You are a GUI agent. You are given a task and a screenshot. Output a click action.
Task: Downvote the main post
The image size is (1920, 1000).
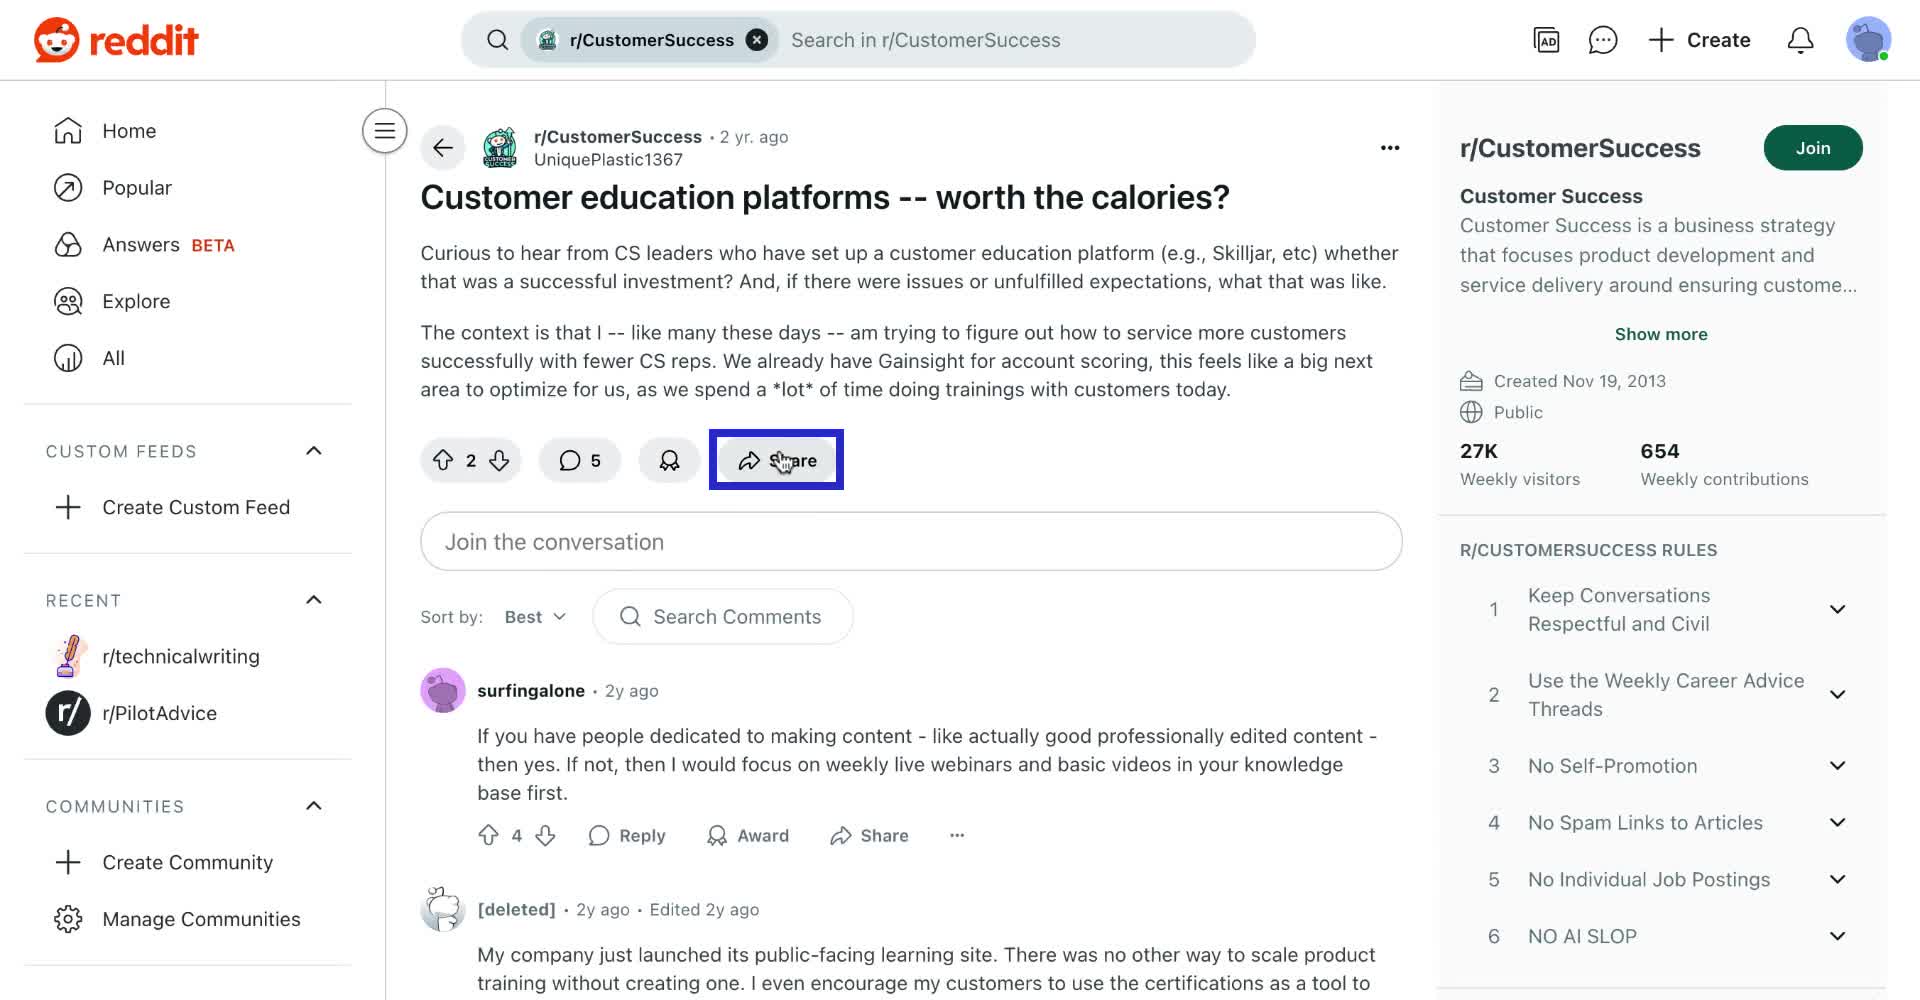[x=499, y=460]
